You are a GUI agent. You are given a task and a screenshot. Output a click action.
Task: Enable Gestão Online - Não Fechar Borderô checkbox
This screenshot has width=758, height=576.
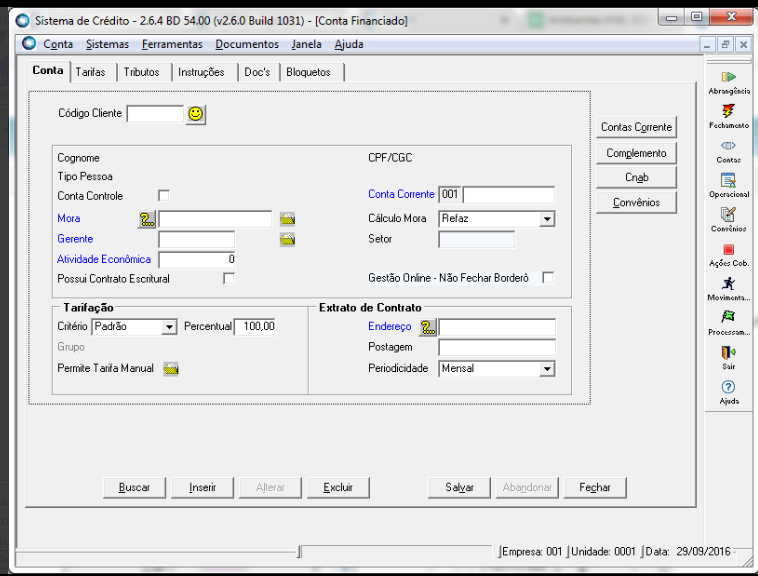548,278
